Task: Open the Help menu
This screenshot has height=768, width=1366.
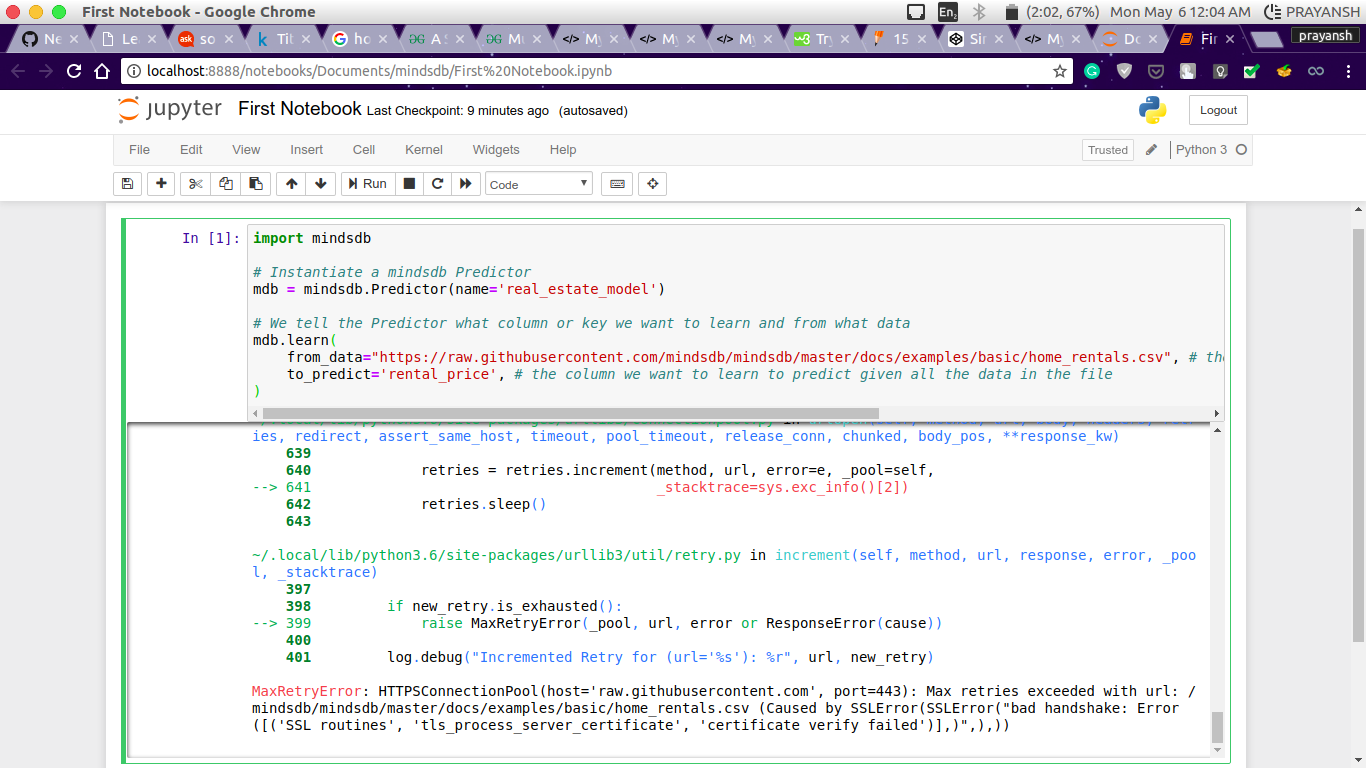Action: click(563, 150)
